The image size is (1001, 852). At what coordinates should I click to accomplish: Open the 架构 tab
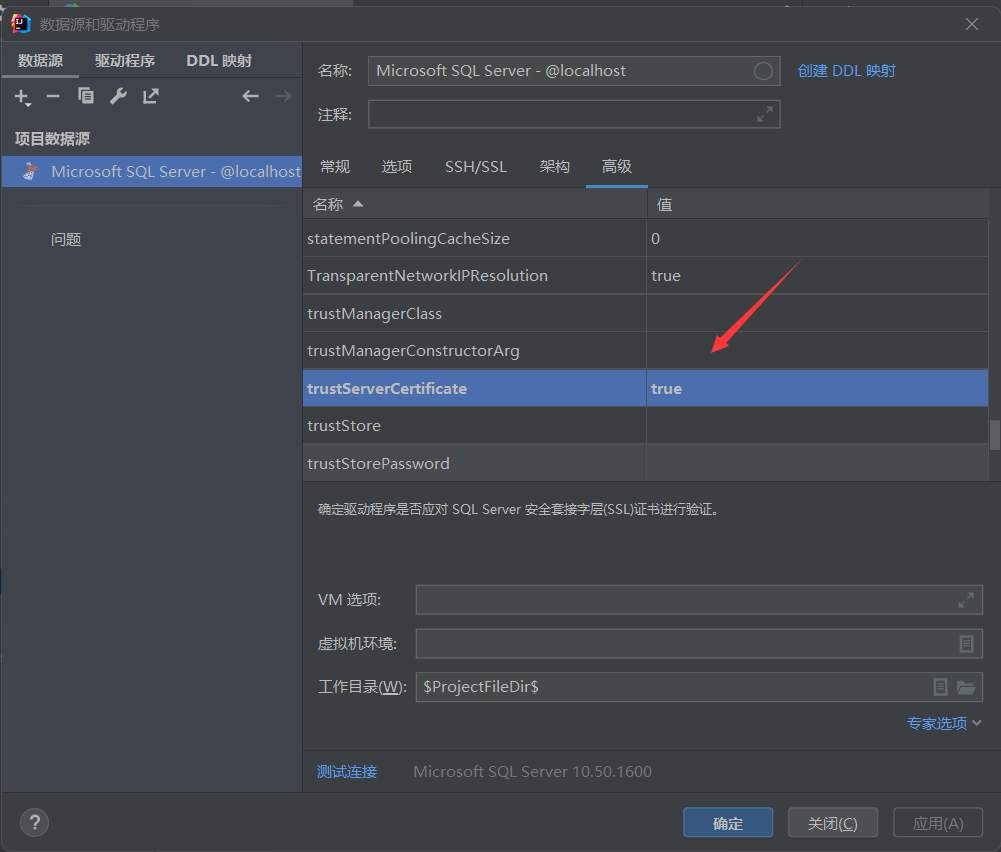(554, 167)
